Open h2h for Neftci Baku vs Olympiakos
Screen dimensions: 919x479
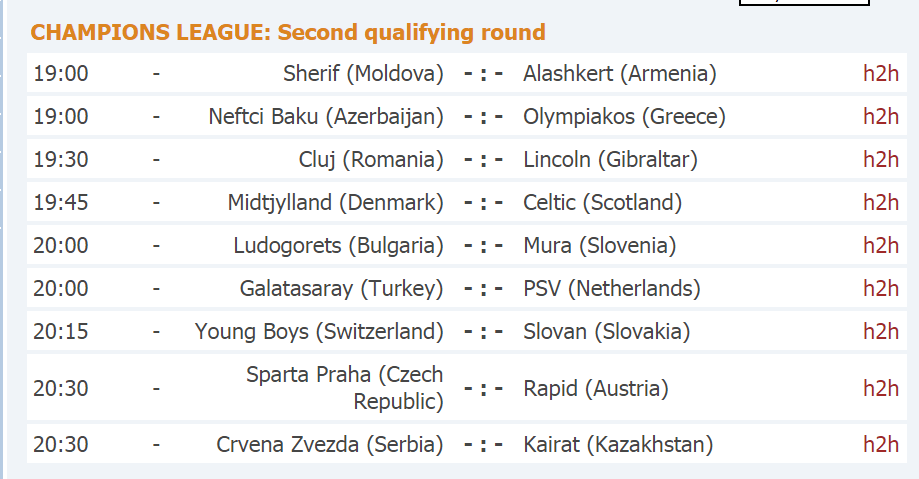(x=881, y=116)
